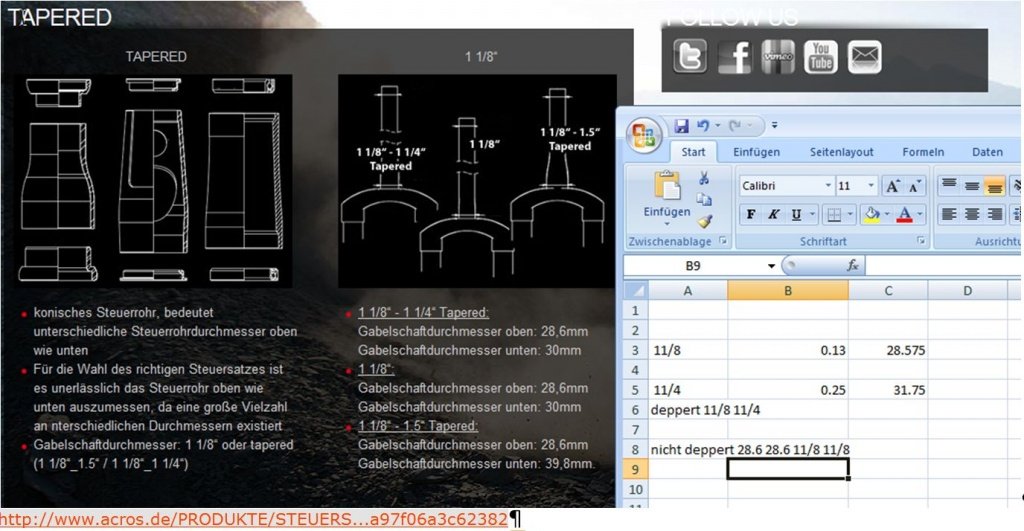This screenshot has width=1024, height=531.
Task: Open the YouTube channel icon
Action: [821, 57]
